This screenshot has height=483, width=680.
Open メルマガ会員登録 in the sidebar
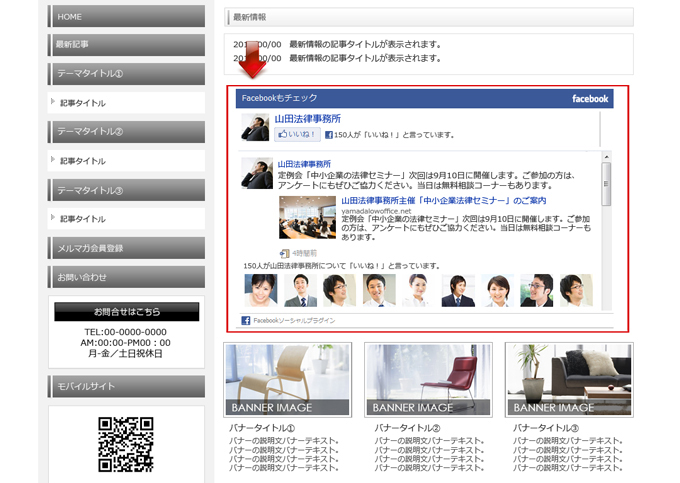(126, 248)
